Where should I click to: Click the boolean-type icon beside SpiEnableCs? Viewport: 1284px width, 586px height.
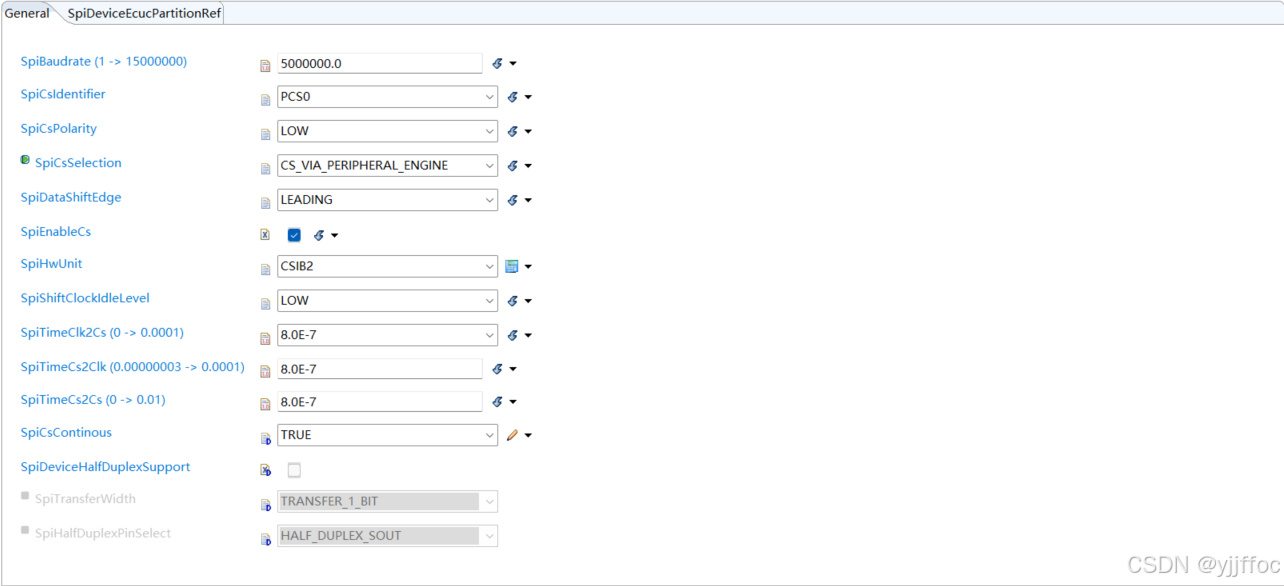pos(265,235)
